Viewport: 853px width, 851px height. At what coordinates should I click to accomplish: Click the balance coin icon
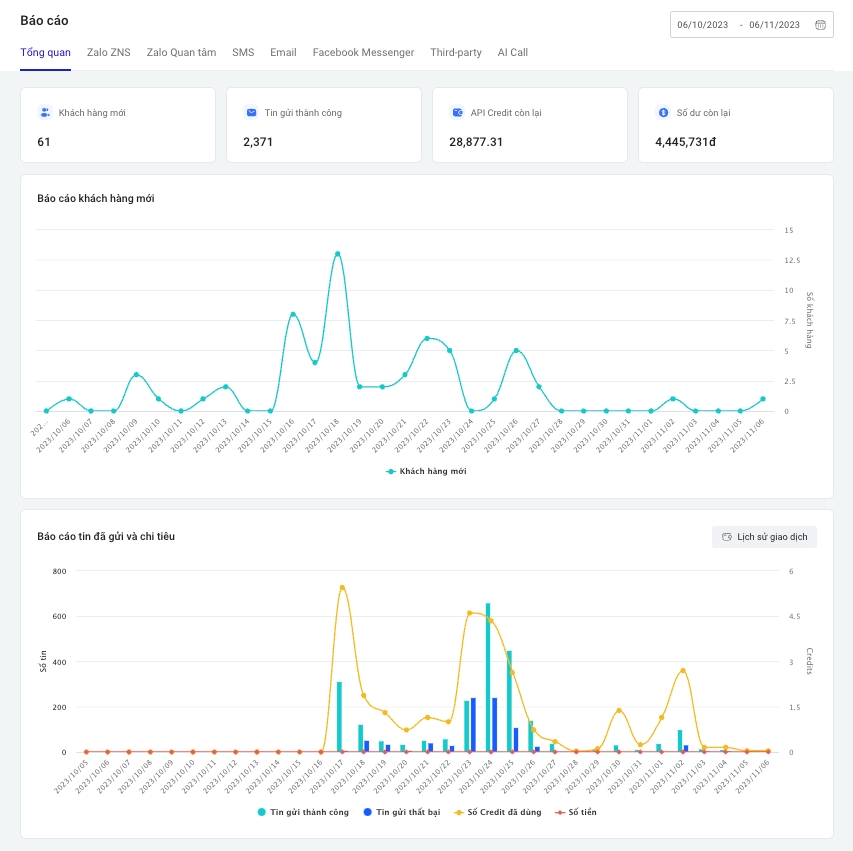663,113
